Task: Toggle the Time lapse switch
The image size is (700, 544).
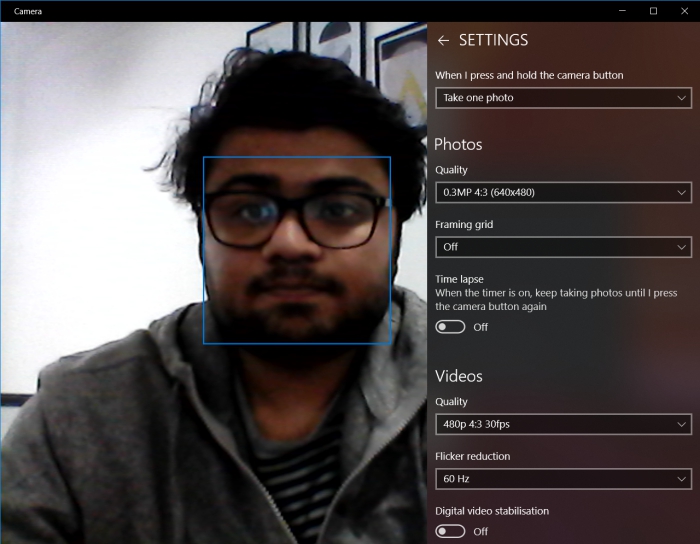Action: (x=450, y=327)
